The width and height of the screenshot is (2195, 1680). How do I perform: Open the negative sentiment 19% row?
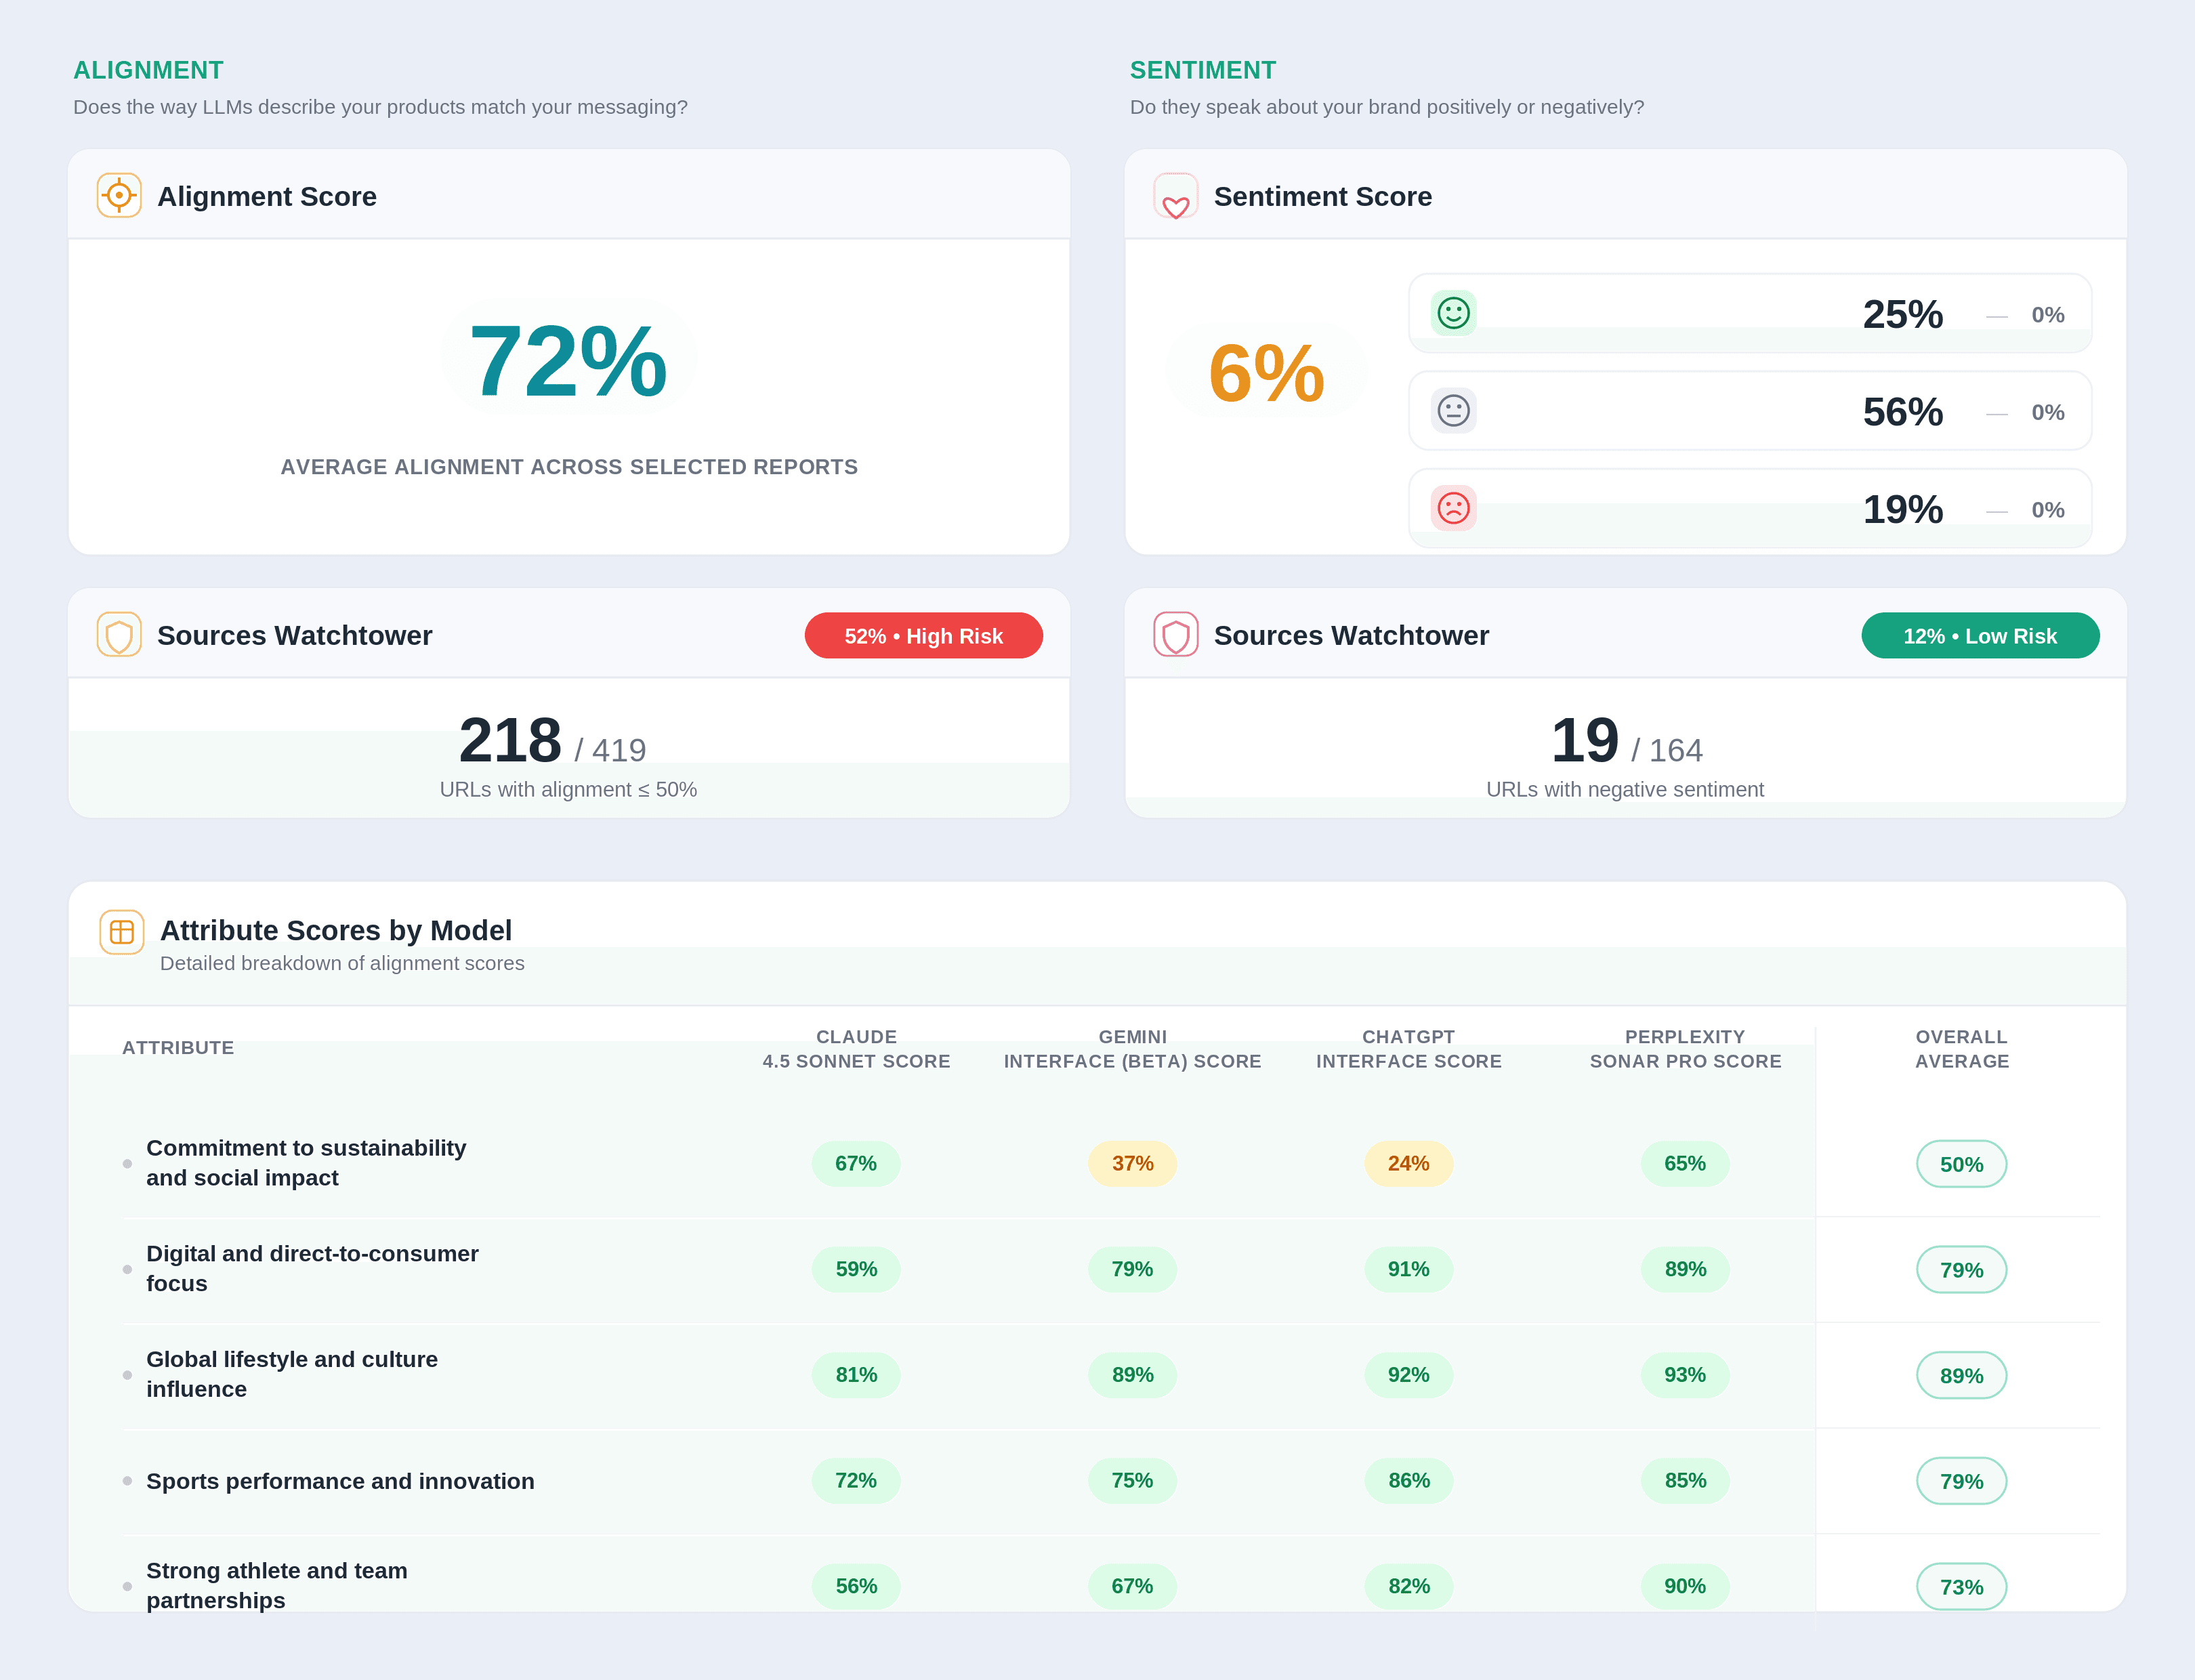[1750, 508]
